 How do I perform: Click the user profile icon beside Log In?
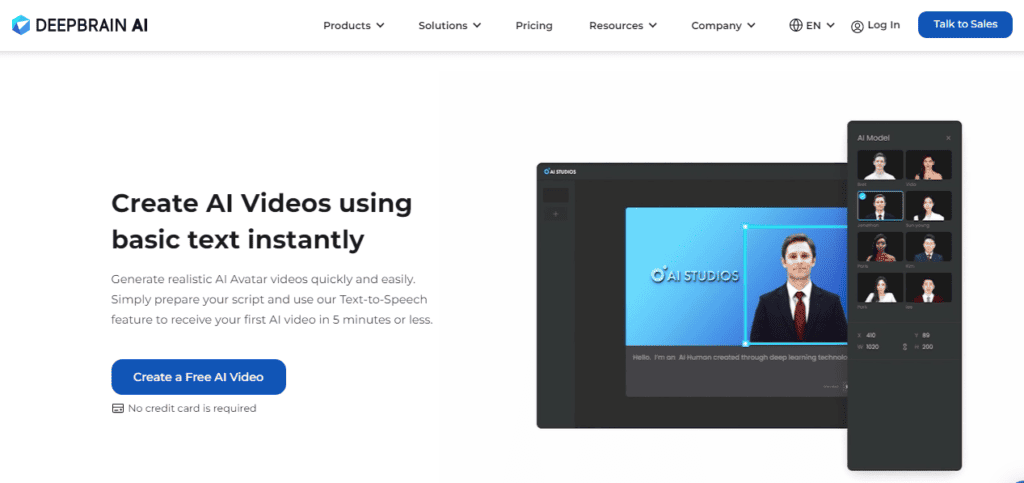(x=857, y=27)
